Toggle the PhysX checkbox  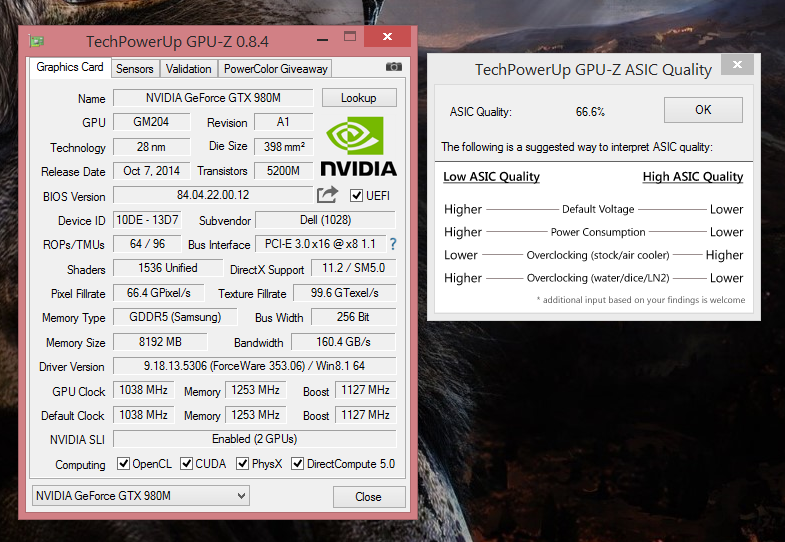pyautogui.click(x=242, y=463)
